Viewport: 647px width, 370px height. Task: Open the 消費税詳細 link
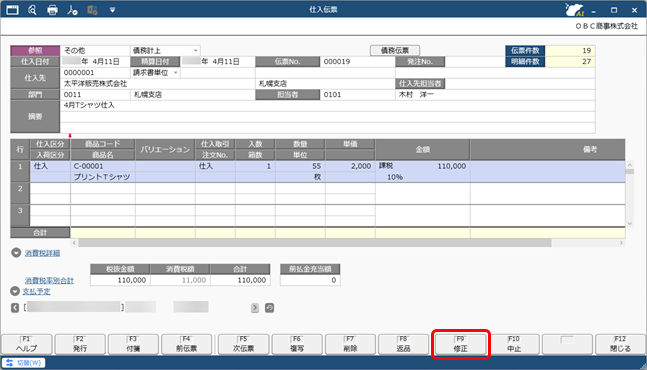click(x=42, y=253)
